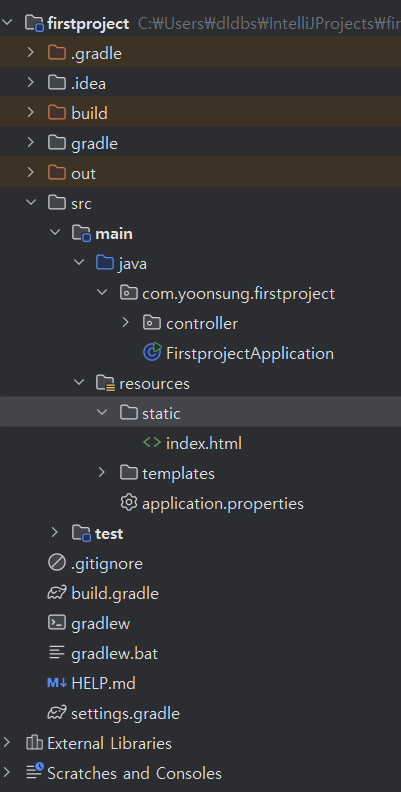The height and width of the screenshot is (792, 401).
Task: Expand the gradle folder chevron
Action: click(x=31, y=142)
